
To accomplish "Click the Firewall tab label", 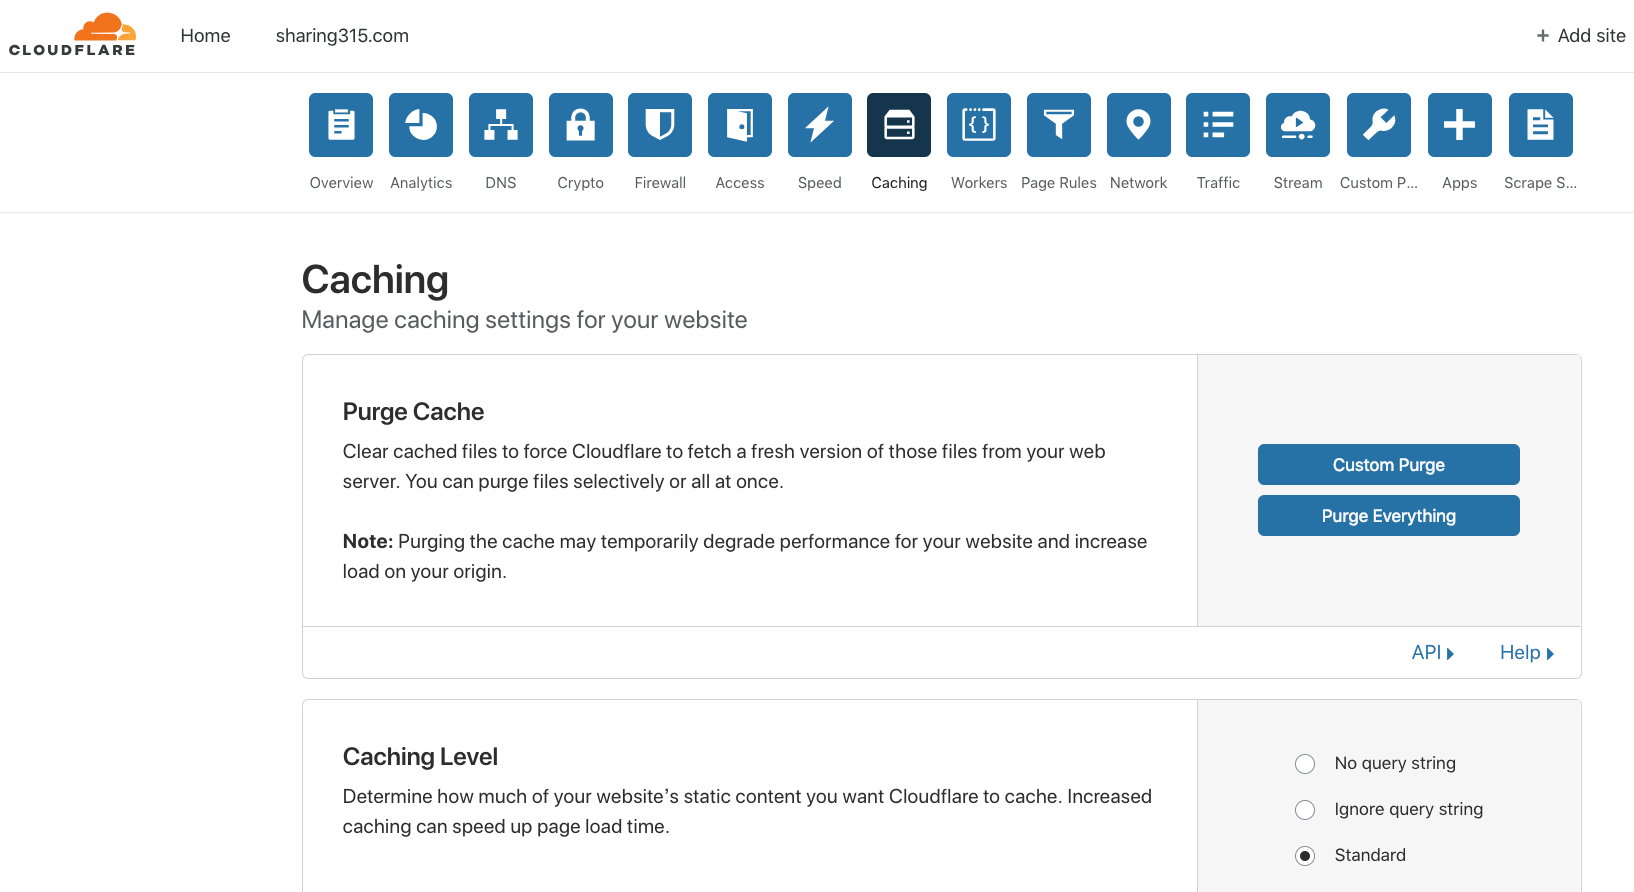I will [660, 183].
